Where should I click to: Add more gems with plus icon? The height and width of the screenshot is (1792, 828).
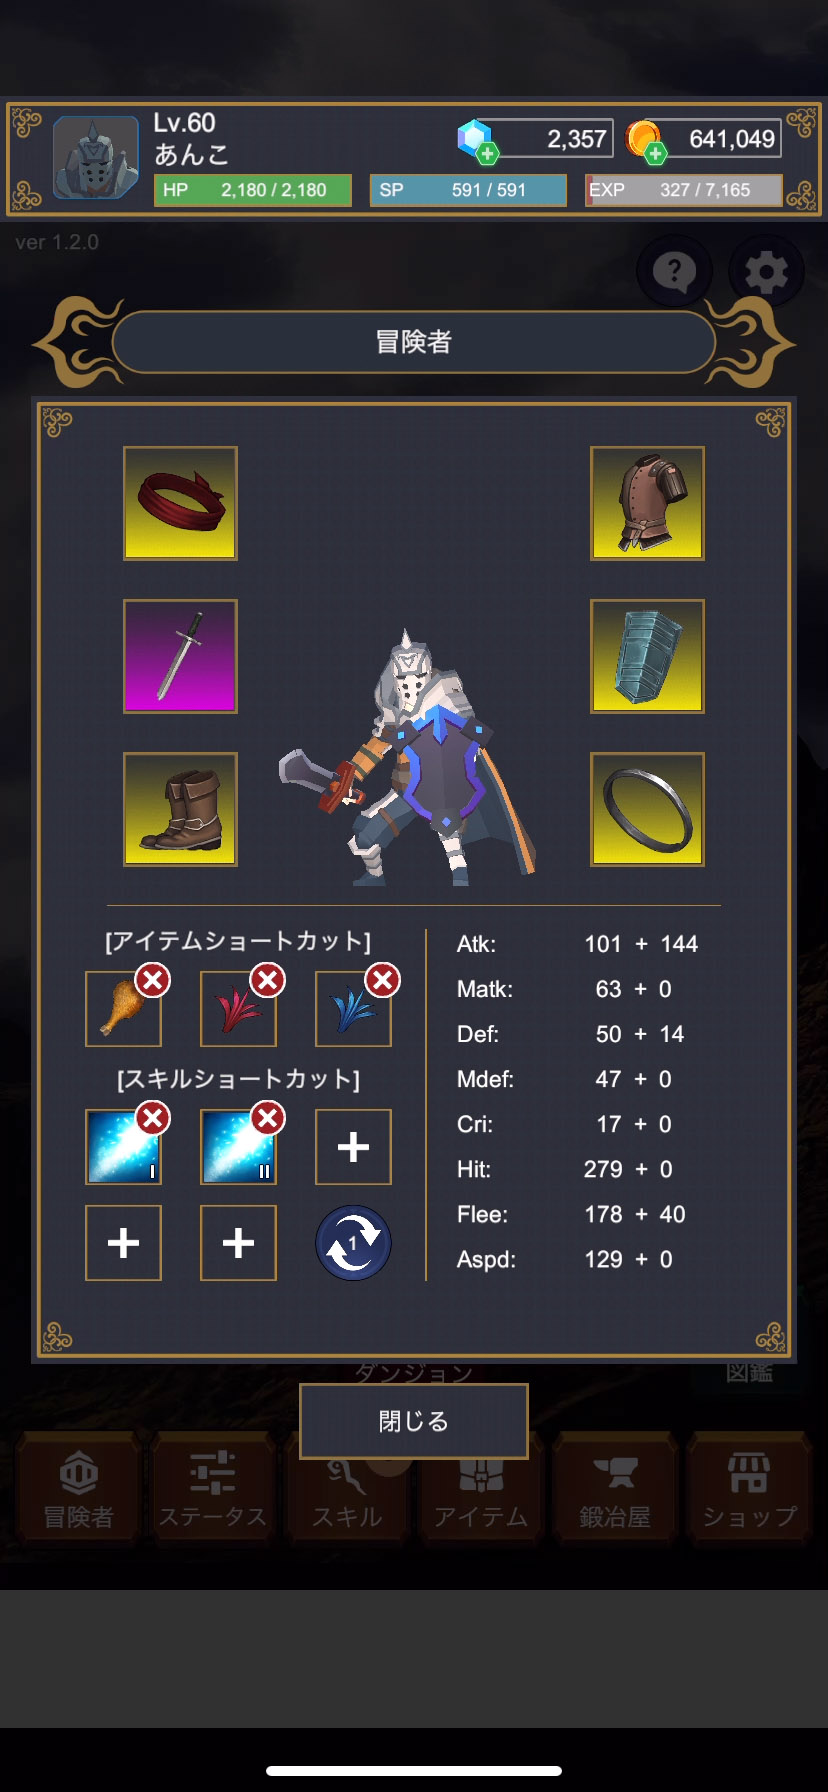pos(488,153)
